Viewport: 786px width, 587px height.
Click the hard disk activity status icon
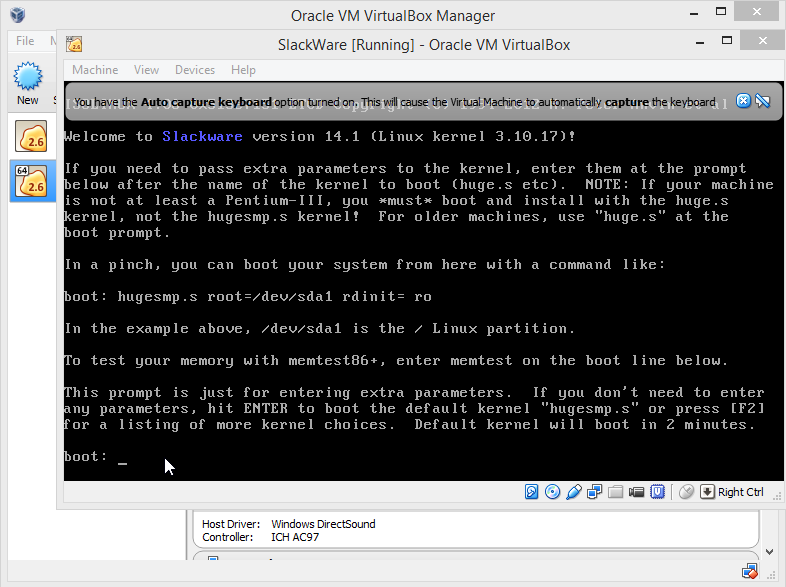[531, 492]
